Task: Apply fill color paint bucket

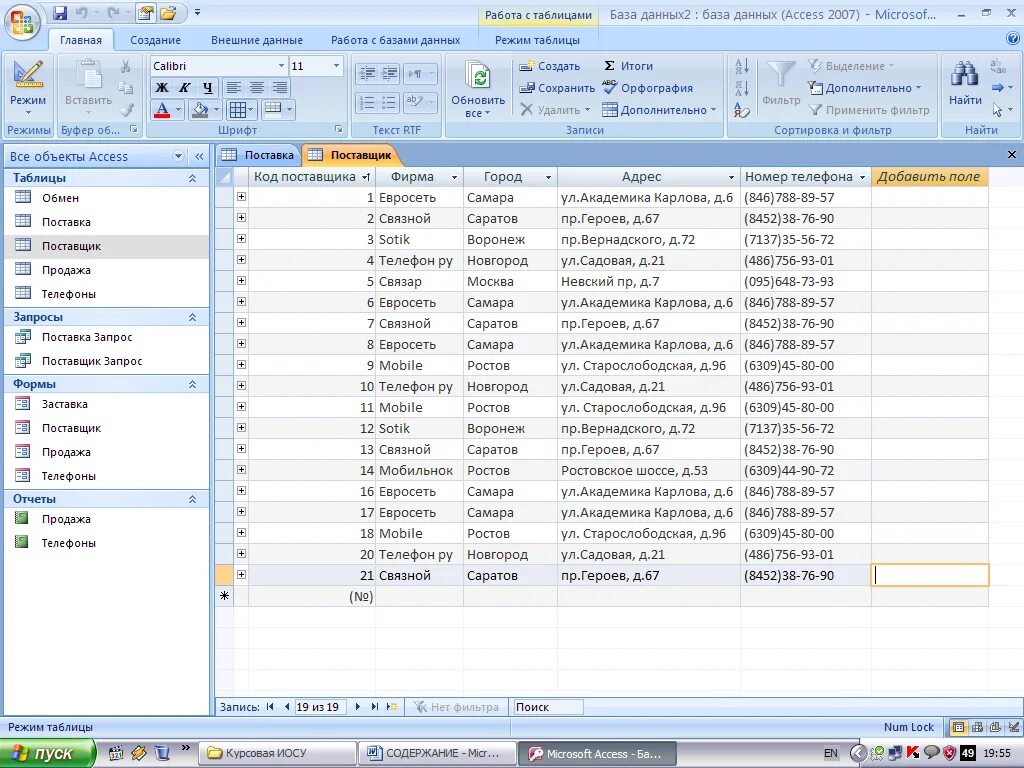Action: [199, 110]
